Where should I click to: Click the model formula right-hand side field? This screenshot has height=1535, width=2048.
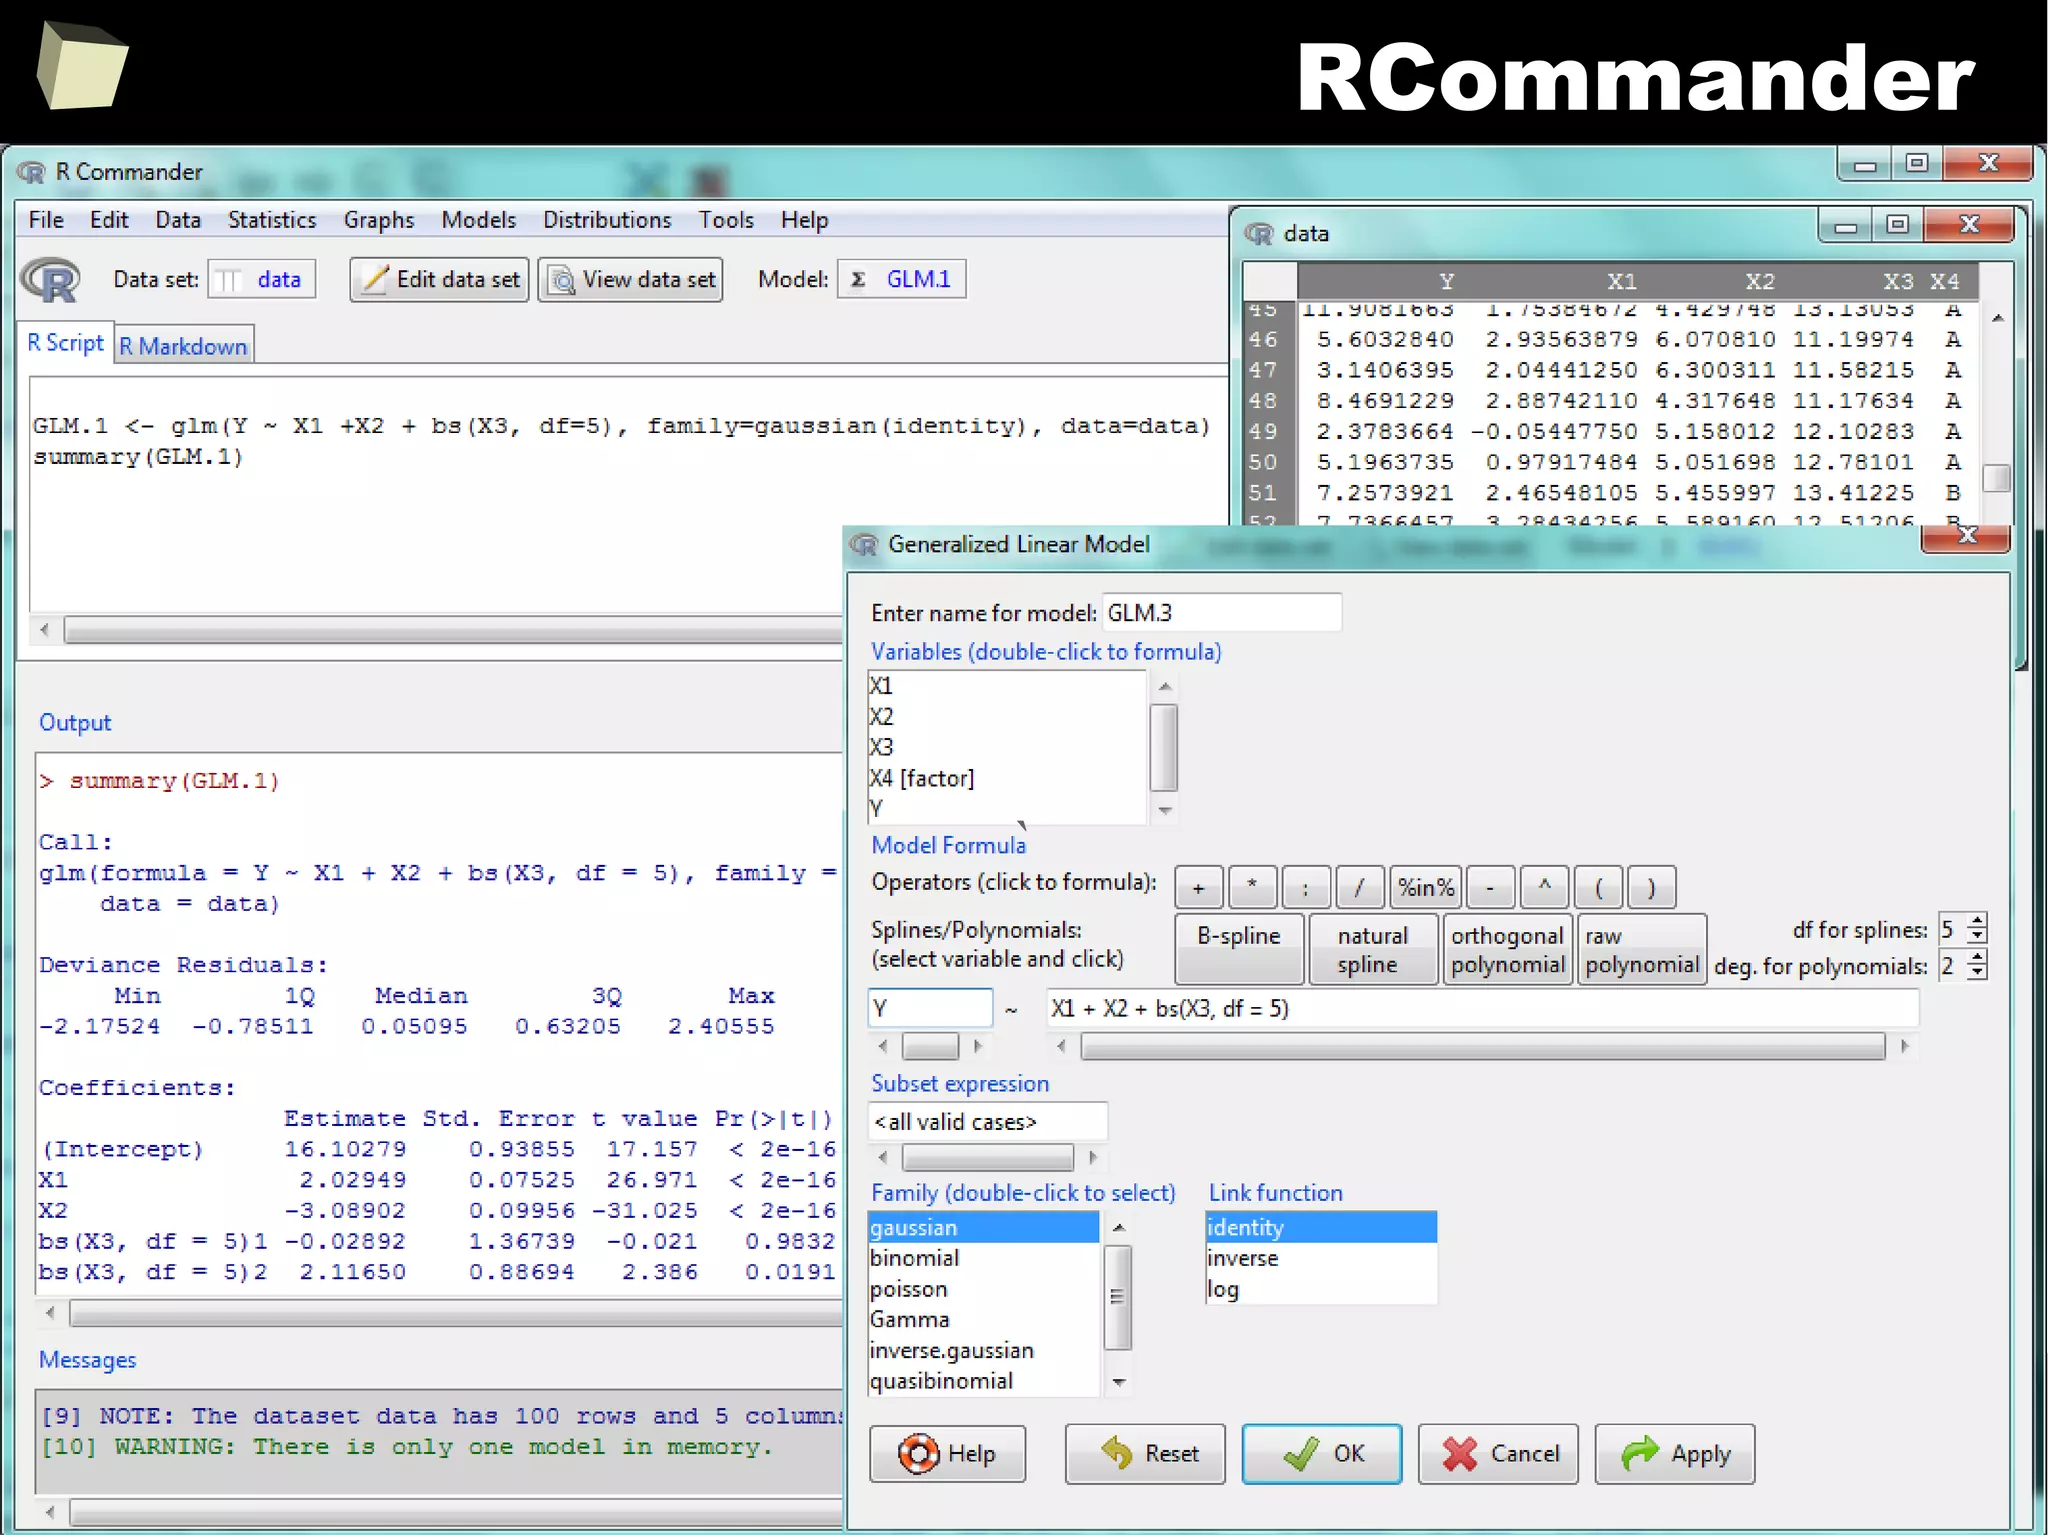pos(1482,1008)
